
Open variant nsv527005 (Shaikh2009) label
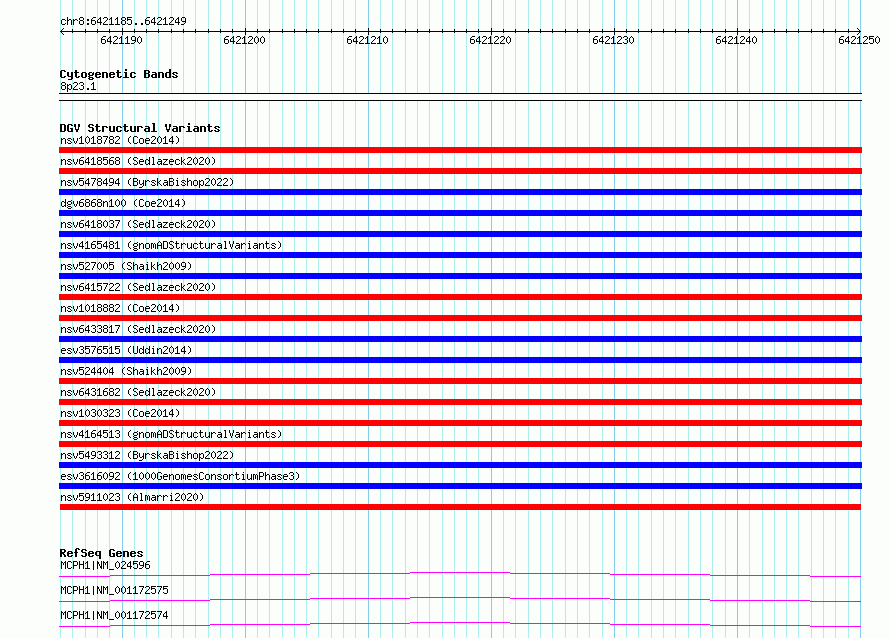pyautogui.click(x=126, y=266)
